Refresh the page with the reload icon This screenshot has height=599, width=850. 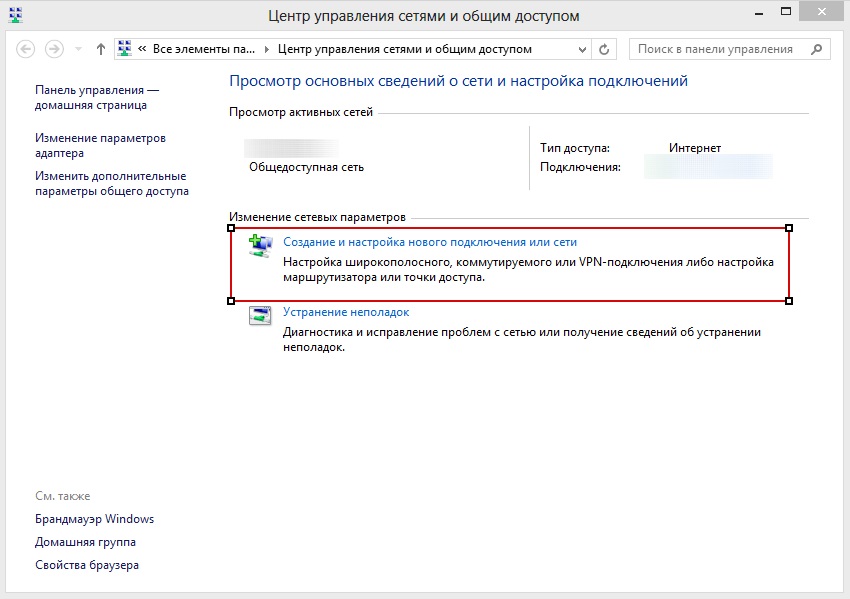(604, 49)
